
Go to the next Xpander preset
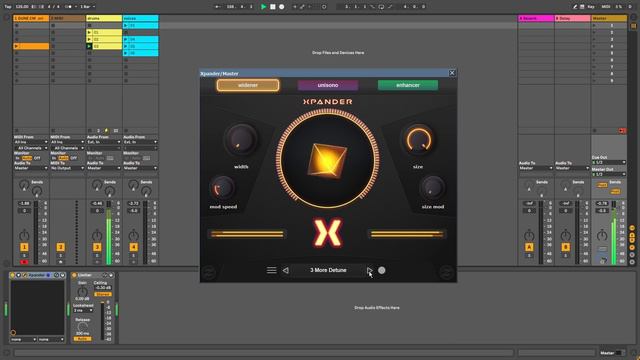point(369,270)
